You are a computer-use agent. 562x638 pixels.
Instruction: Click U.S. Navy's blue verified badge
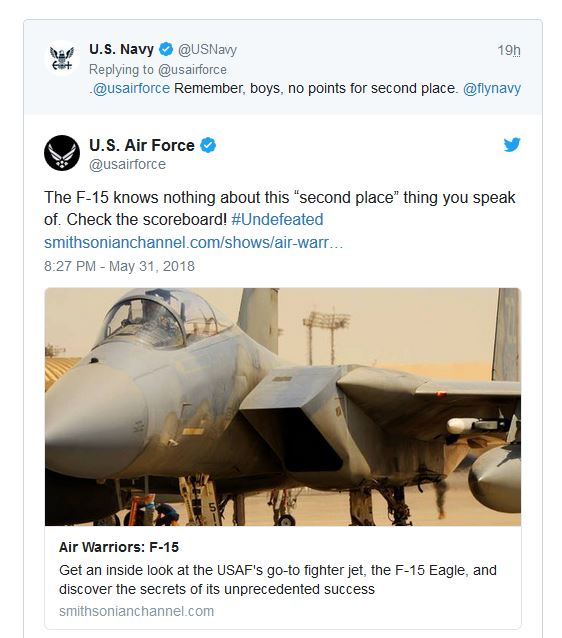tap(166, 49)
